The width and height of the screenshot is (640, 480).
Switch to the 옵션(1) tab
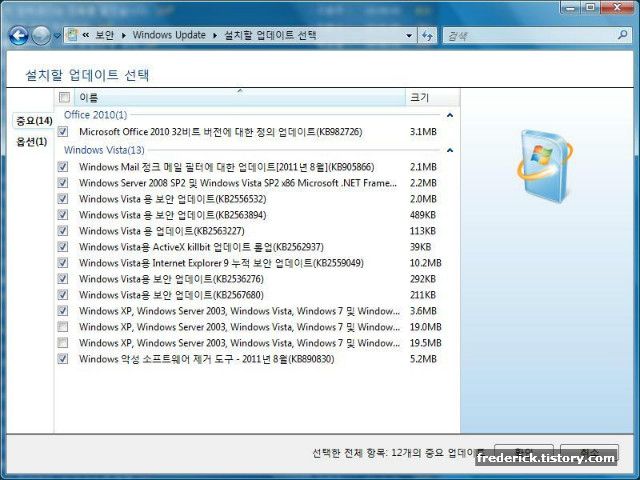coord(31,142)
